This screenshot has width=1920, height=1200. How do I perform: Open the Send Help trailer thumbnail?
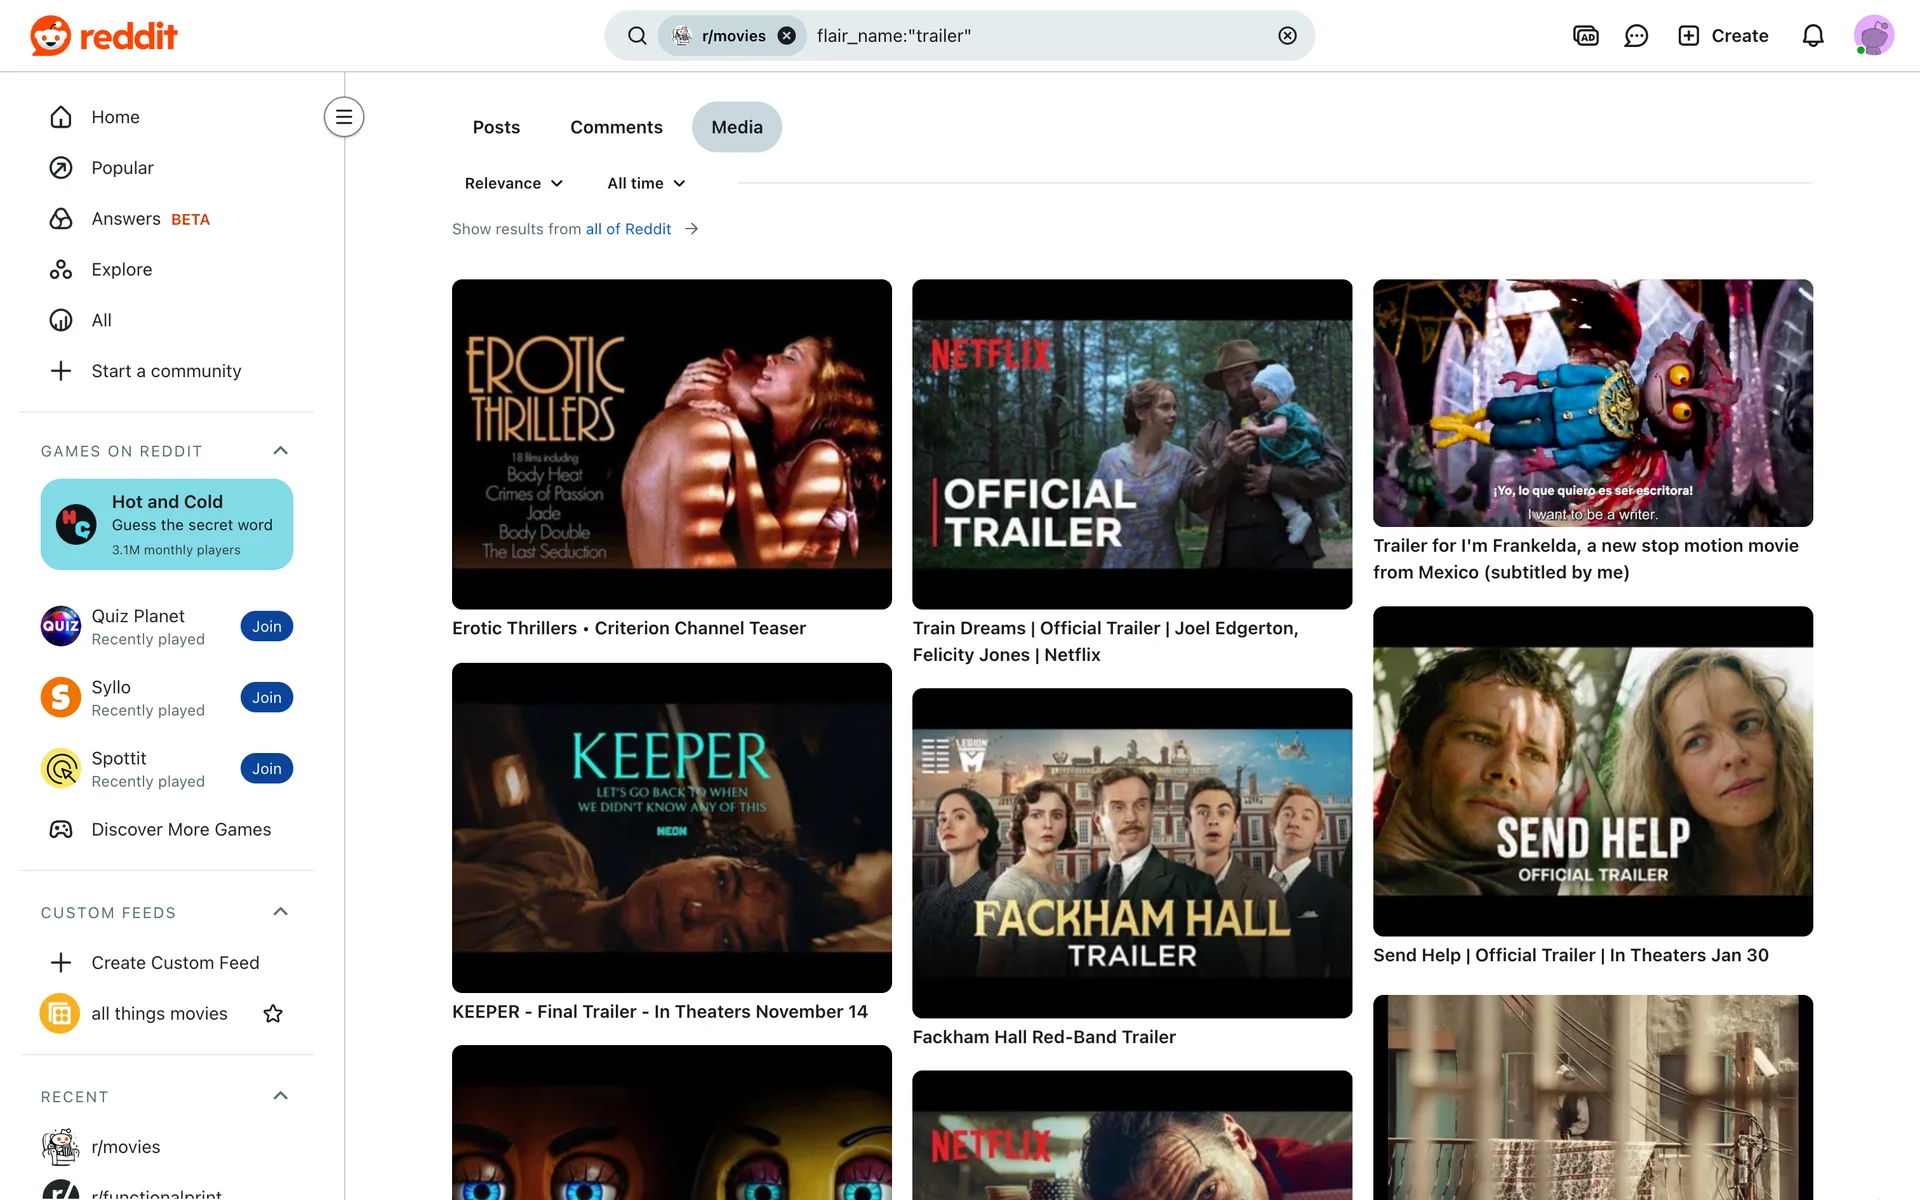click(1592, 770)
